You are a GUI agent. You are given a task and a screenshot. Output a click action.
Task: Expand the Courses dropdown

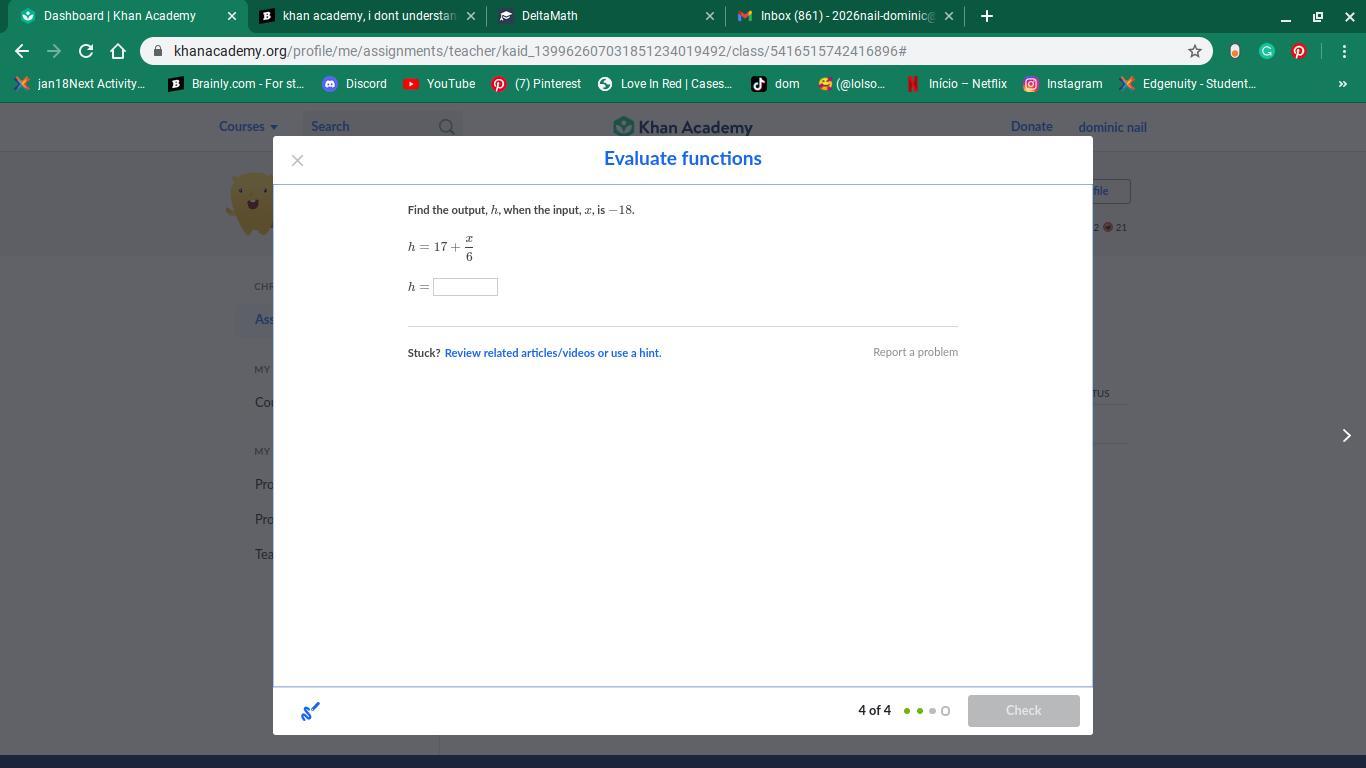(x=248, y=127)
